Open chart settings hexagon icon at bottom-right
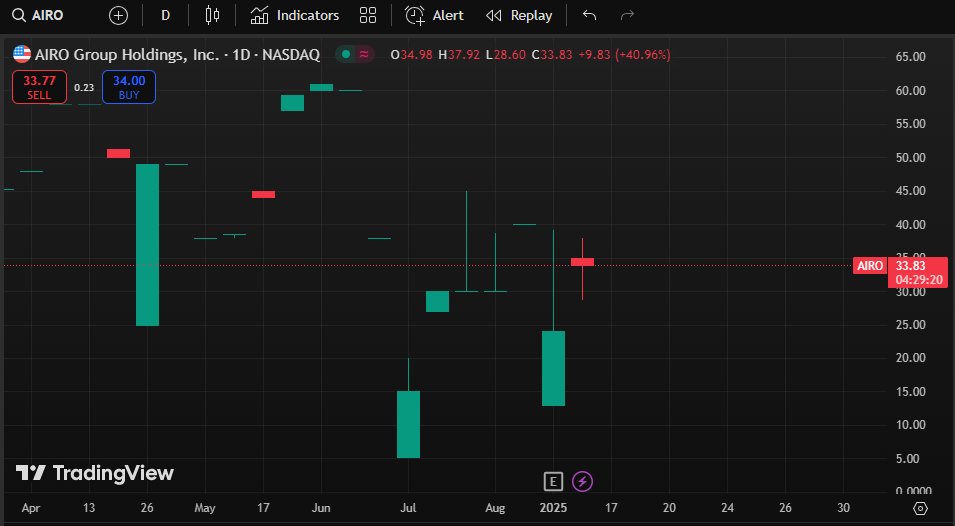This screenshot has width=955, height=526. click(x=921, y=508)
